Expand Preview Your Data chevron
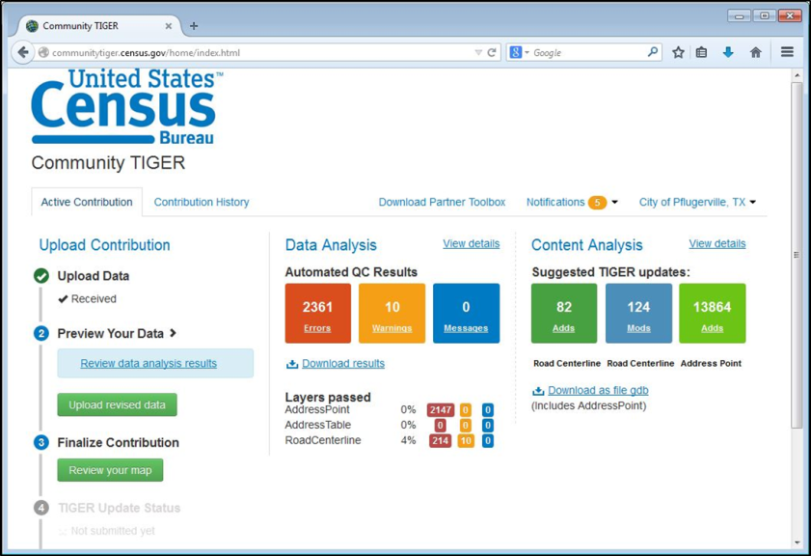This screenshot has width=811, height=556. 173,333
